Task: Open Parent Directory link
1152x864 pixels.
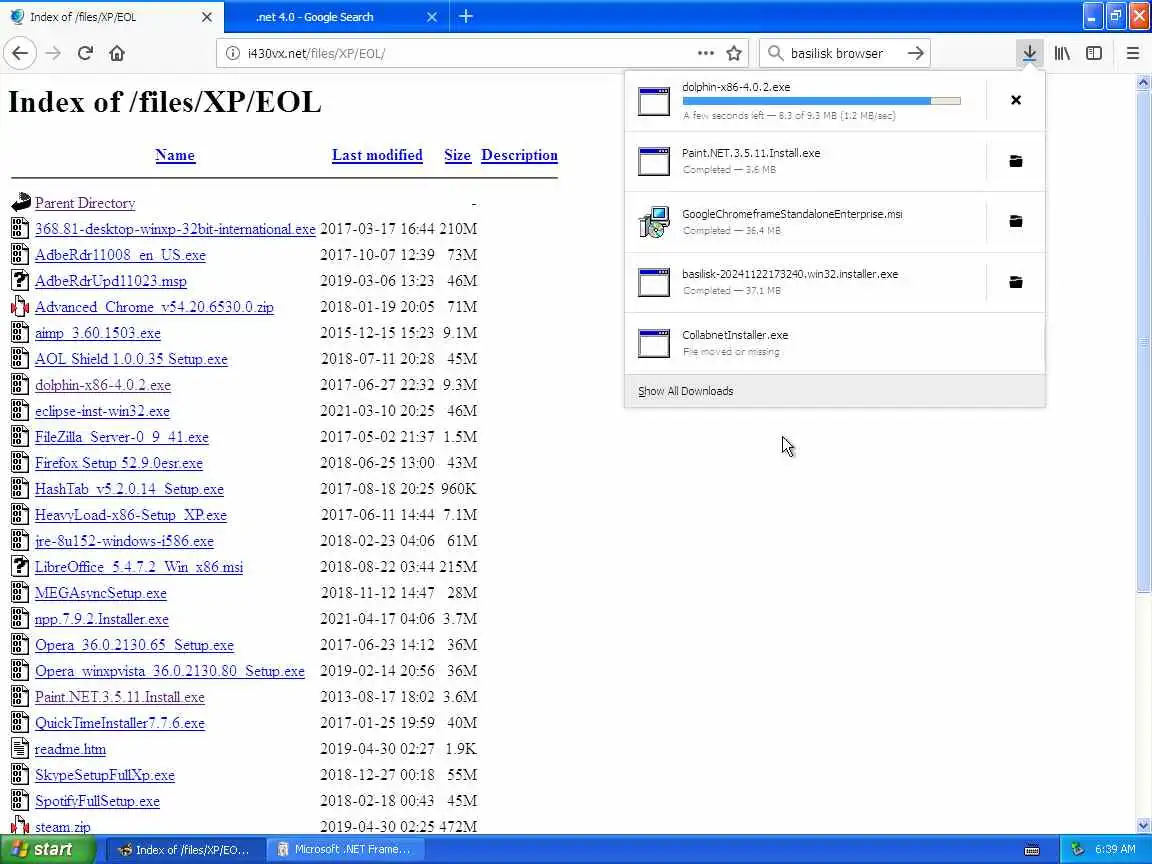Action: coord(85,203)
